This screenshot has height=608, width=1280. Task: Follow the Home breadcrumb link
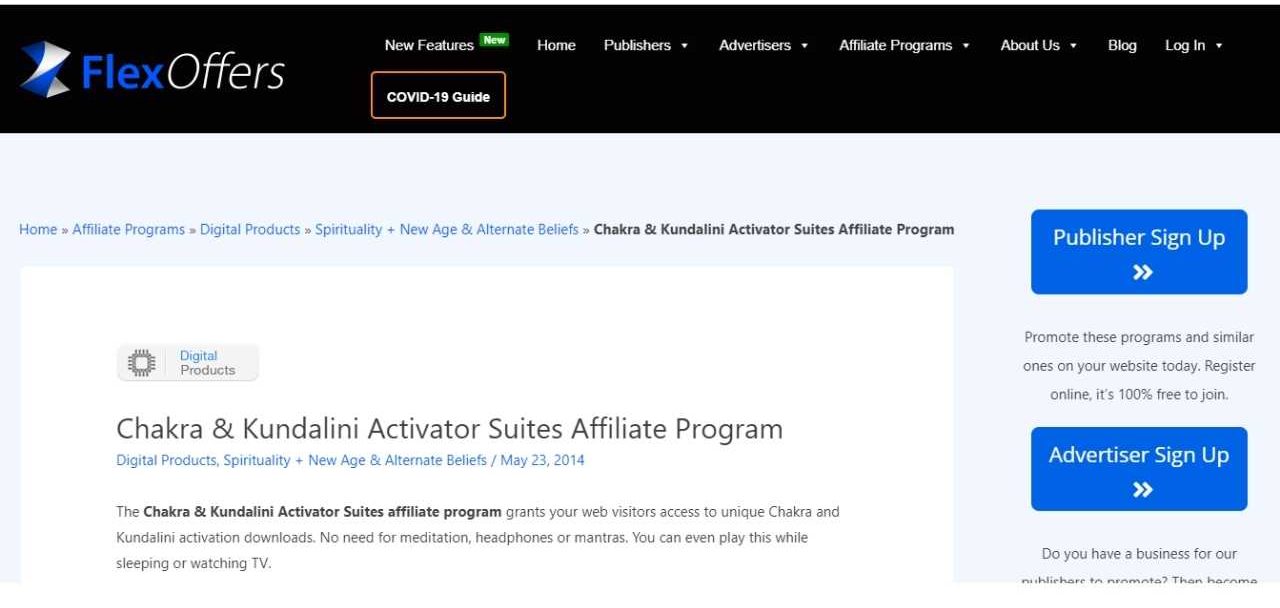coord(38,229)
